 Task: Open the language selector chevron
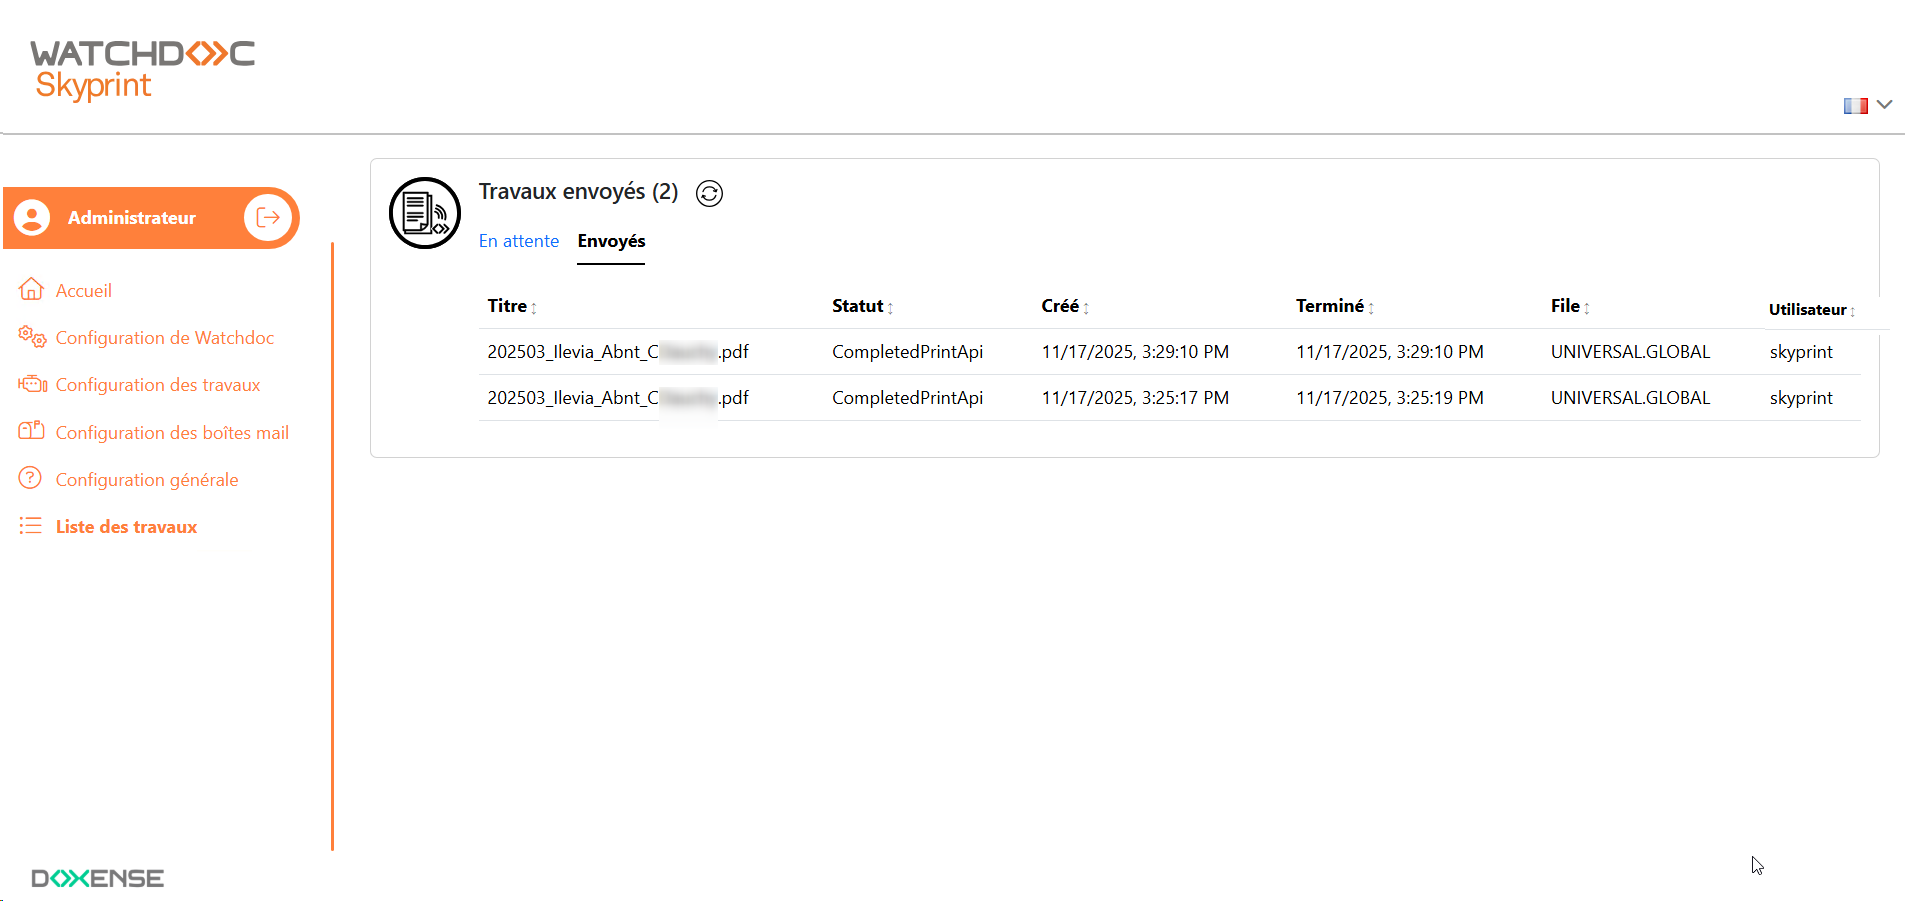tap(1884, 104)
